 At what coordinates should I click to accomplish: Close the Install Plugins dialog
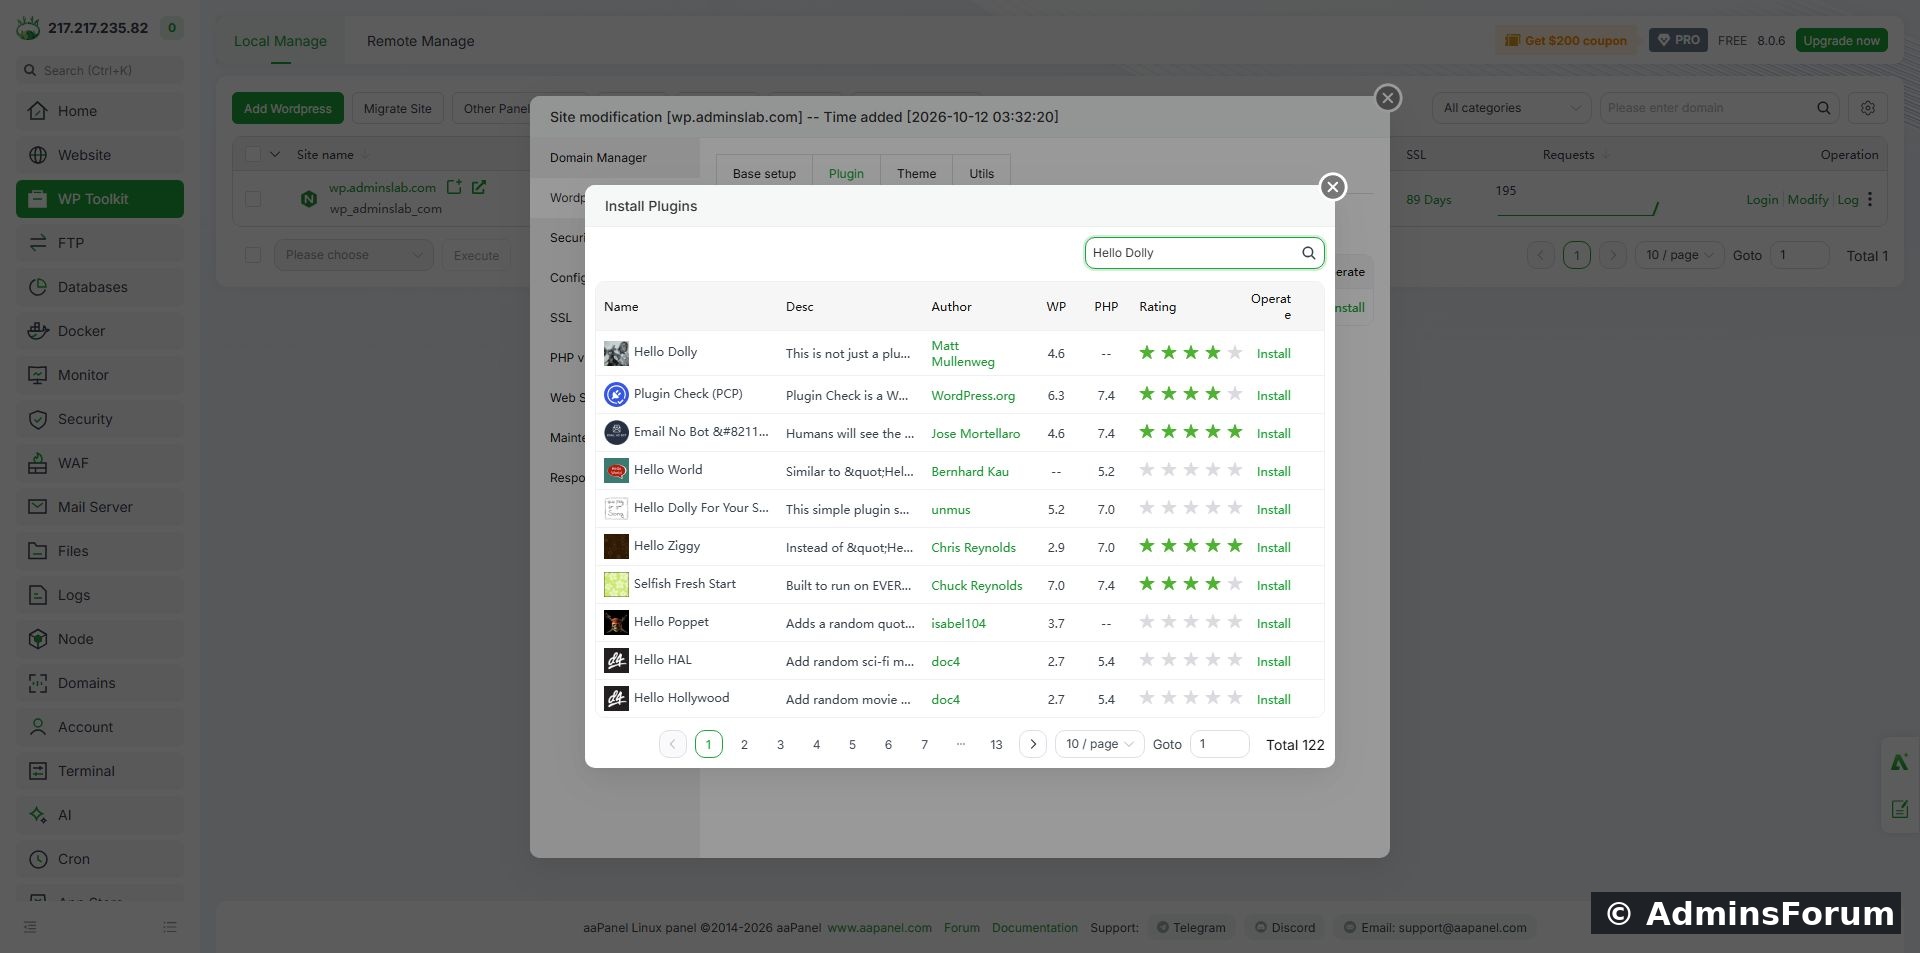1332,187
